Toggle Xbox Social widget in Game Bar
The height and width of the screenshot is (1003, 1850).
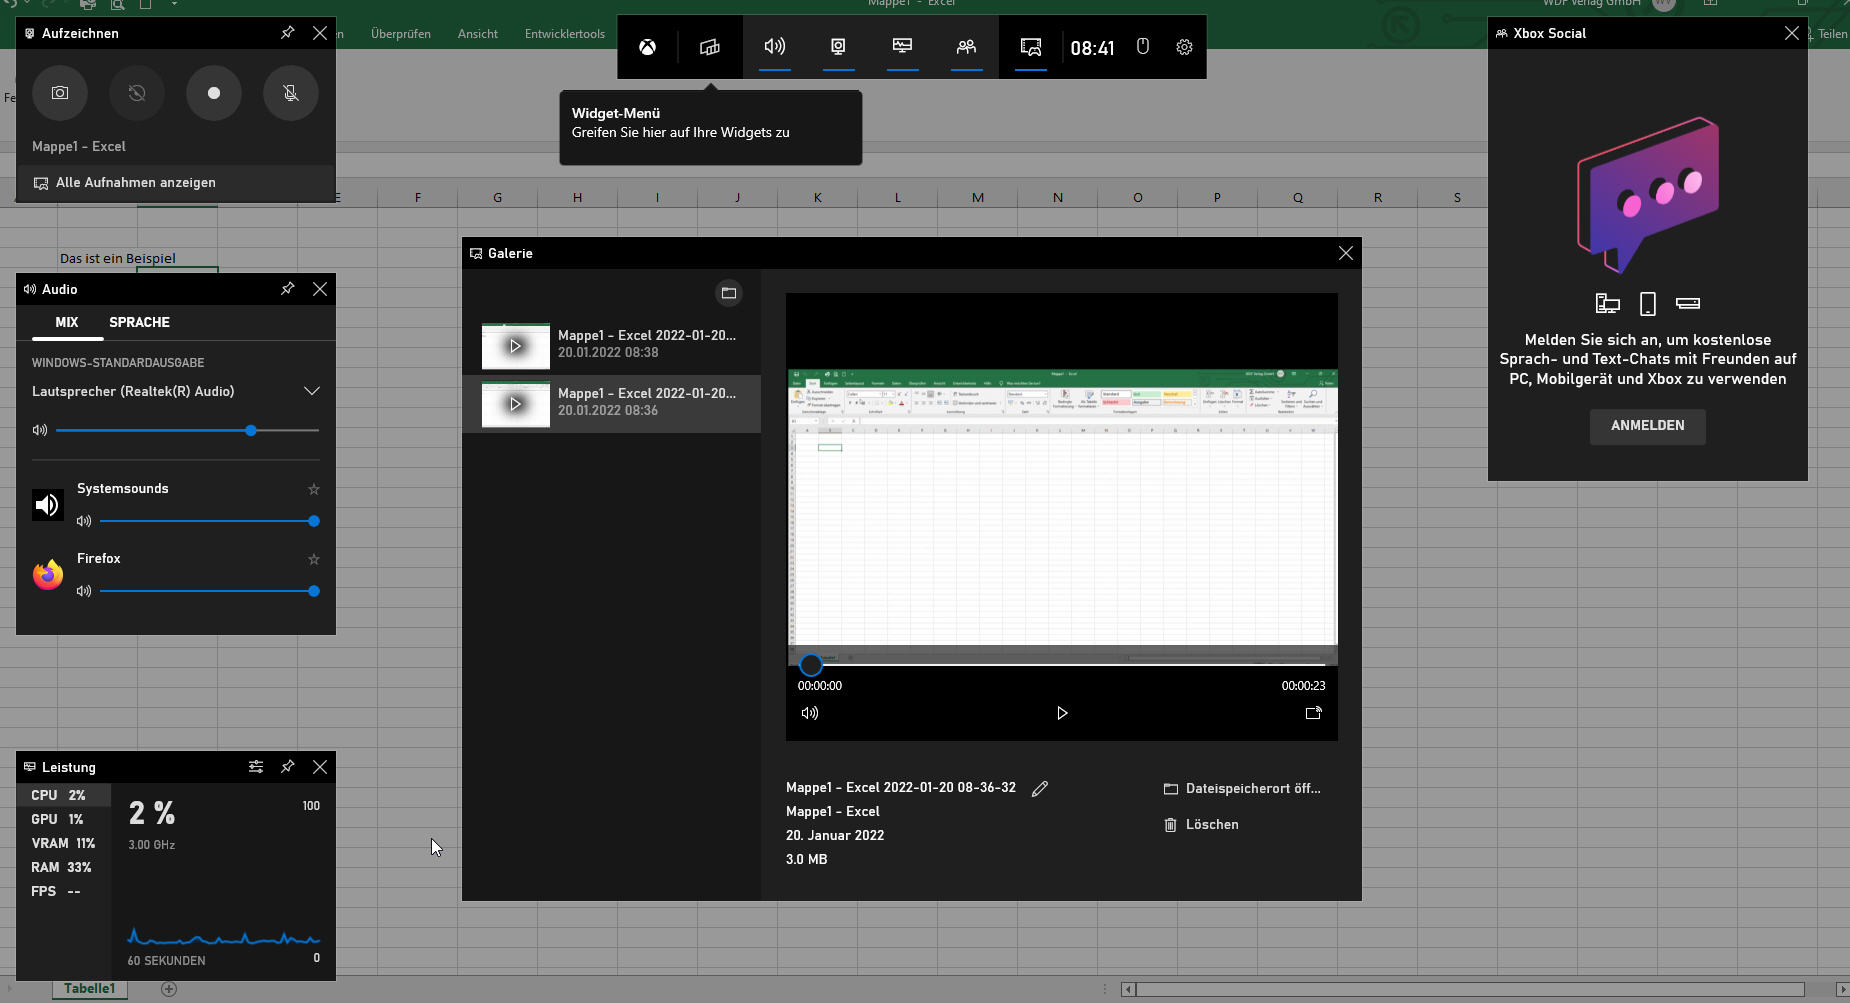tap(967, 47)
